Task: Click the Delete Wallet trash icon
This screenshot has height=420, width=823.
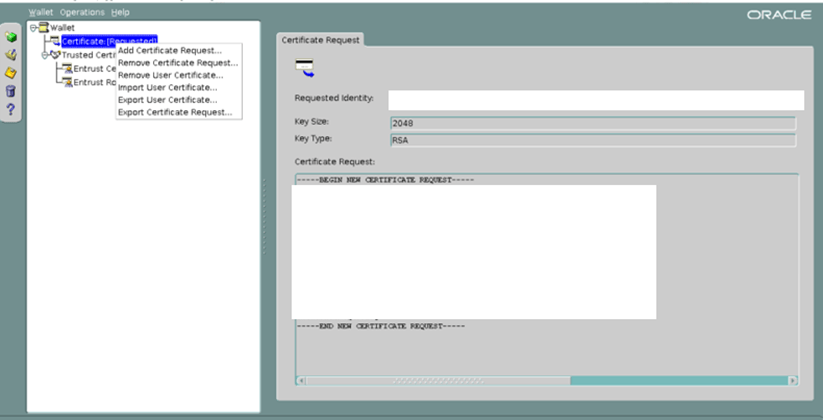Action: pos(11,91)
